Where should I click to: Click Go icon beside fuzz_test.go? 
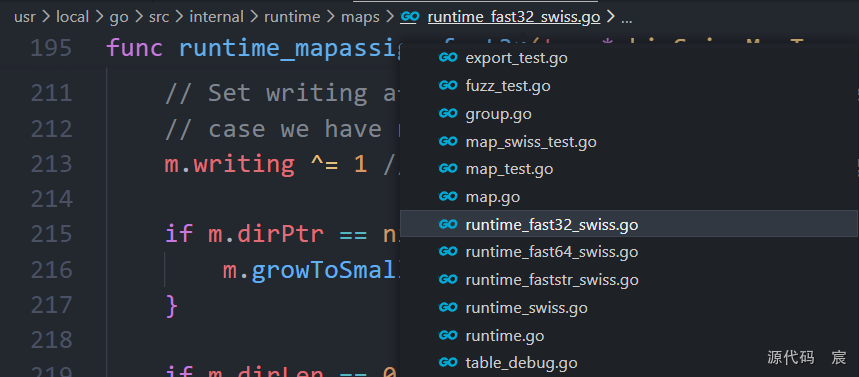click(448, 85)
